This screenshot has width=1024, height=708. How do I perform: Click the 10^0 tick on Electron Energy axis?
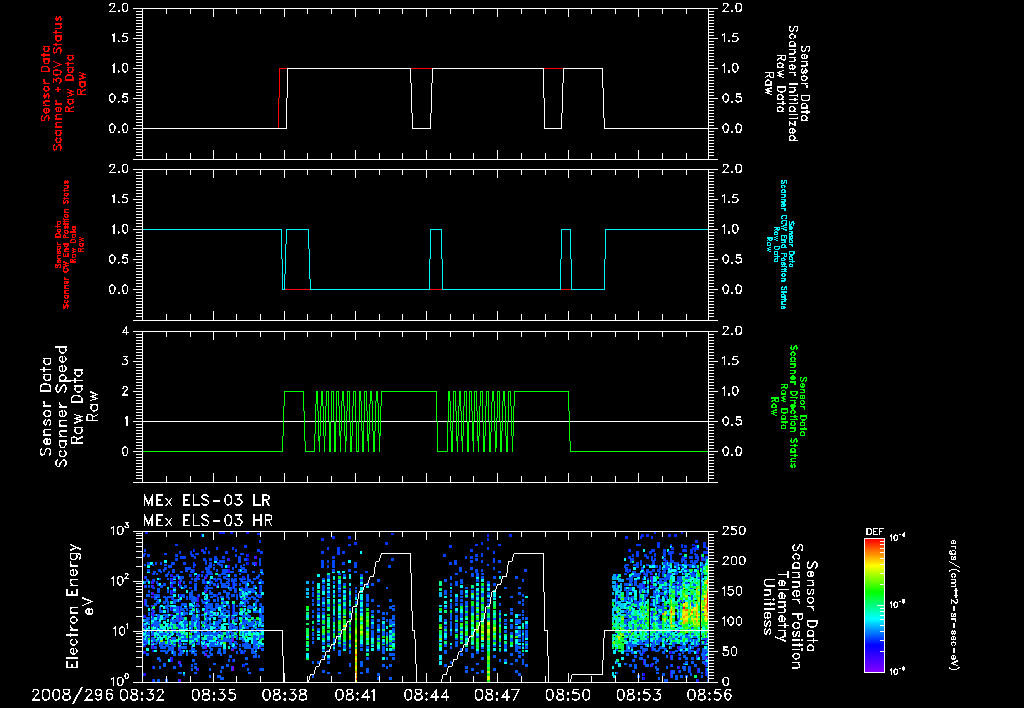(x=120, y=680)
